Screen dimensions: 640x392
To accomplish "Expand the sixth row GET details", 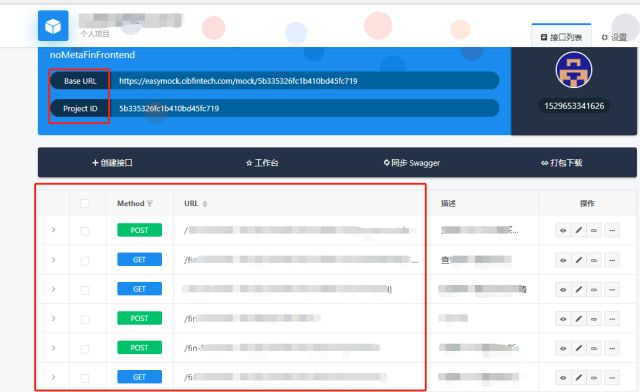I will tap(53, 377).
